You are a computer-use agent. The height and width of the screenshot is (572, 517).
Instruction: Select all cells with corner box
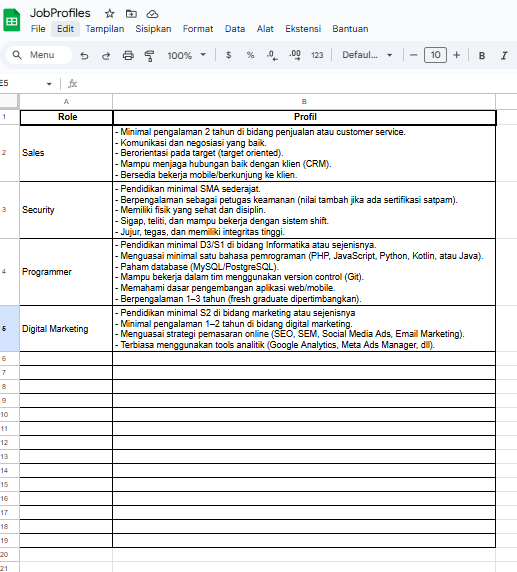(x=9, y=101)
